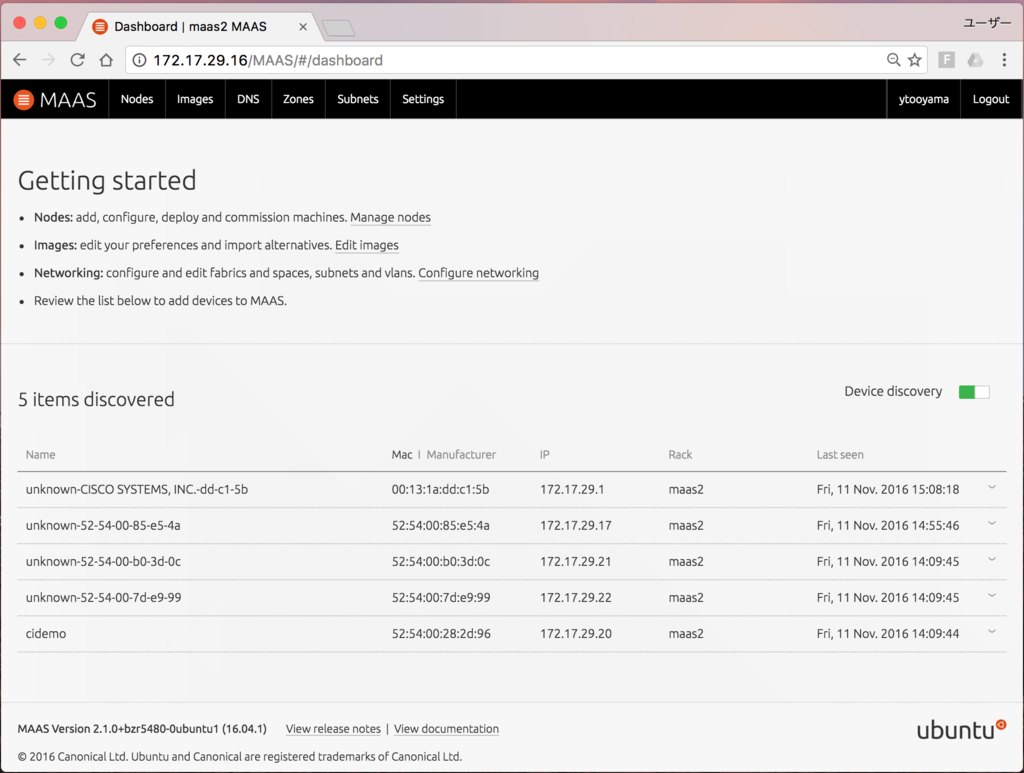This screenshot has width=1024, height=773.
Task: Expand the unknown-CISCO SYSTEMS row chevron
Action: click(x=992, y=488)
